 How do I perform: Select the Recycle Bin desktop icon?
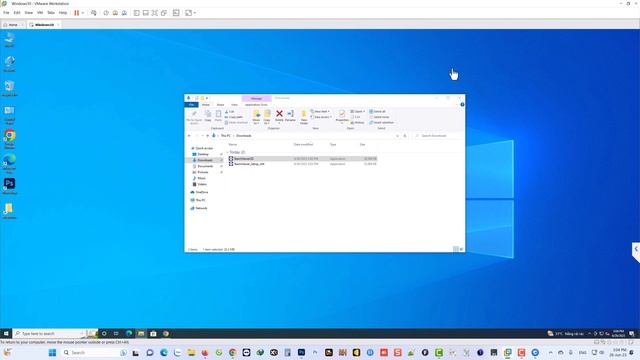(x=9, y=89)
